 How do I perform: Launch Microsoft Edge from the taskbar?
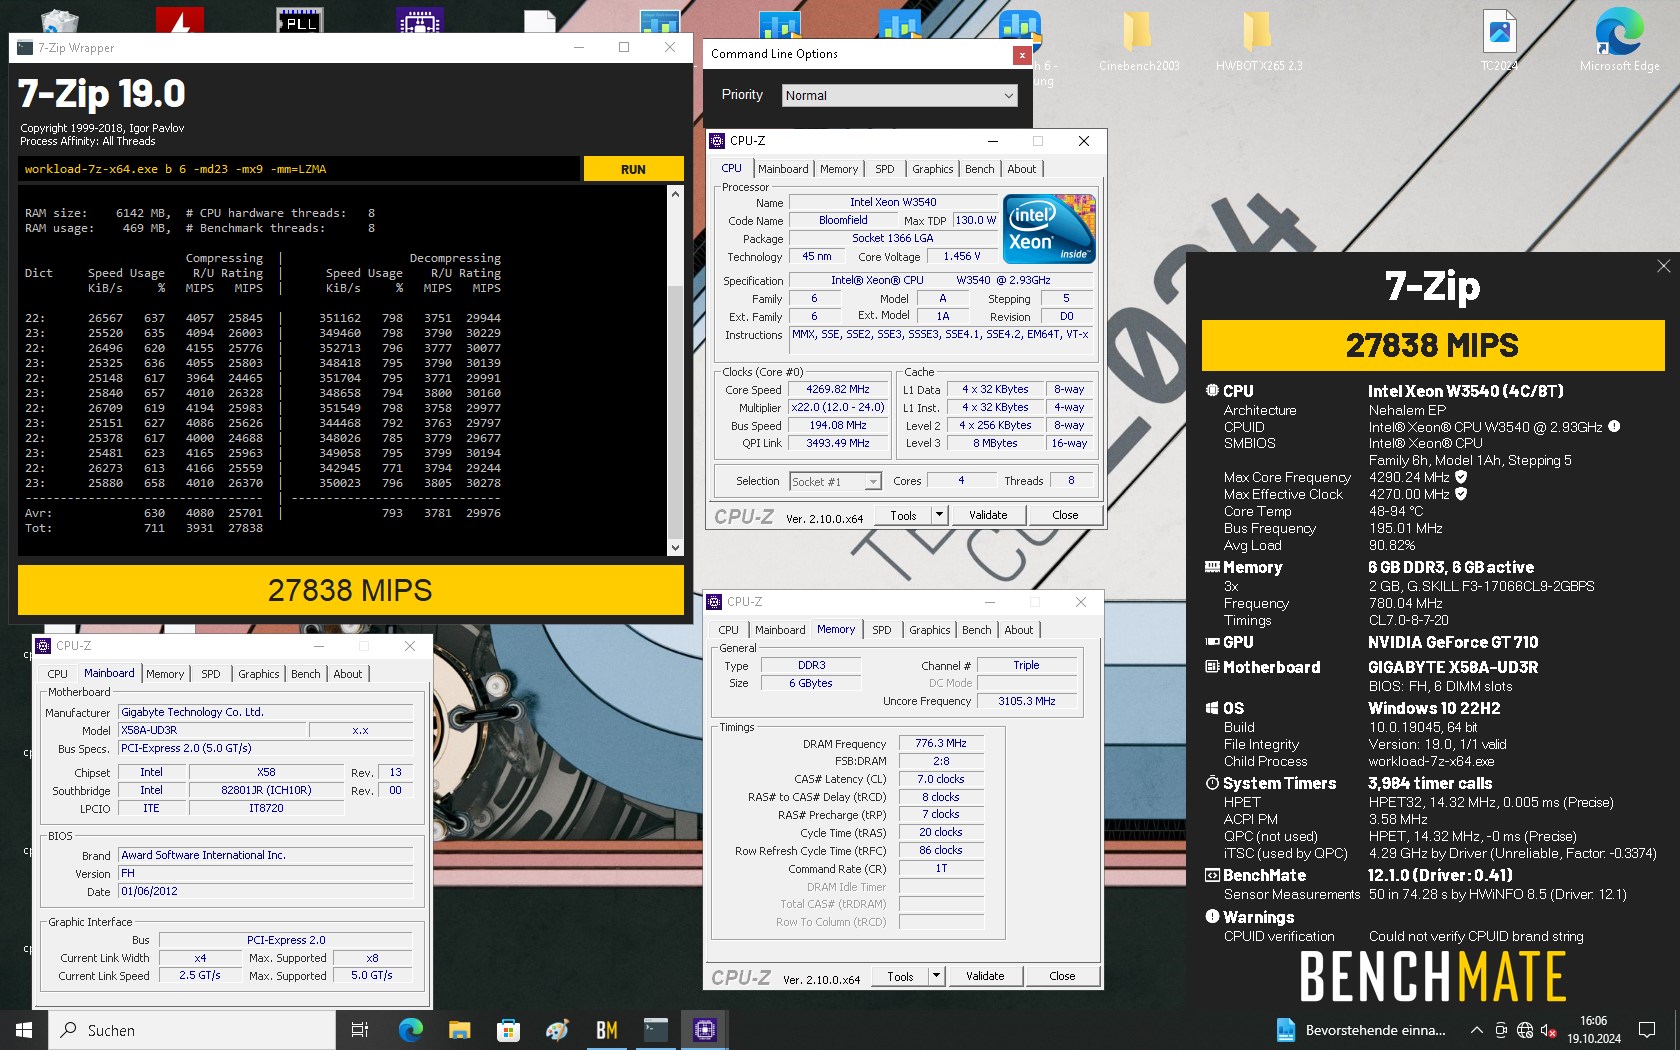point(410,1030)
